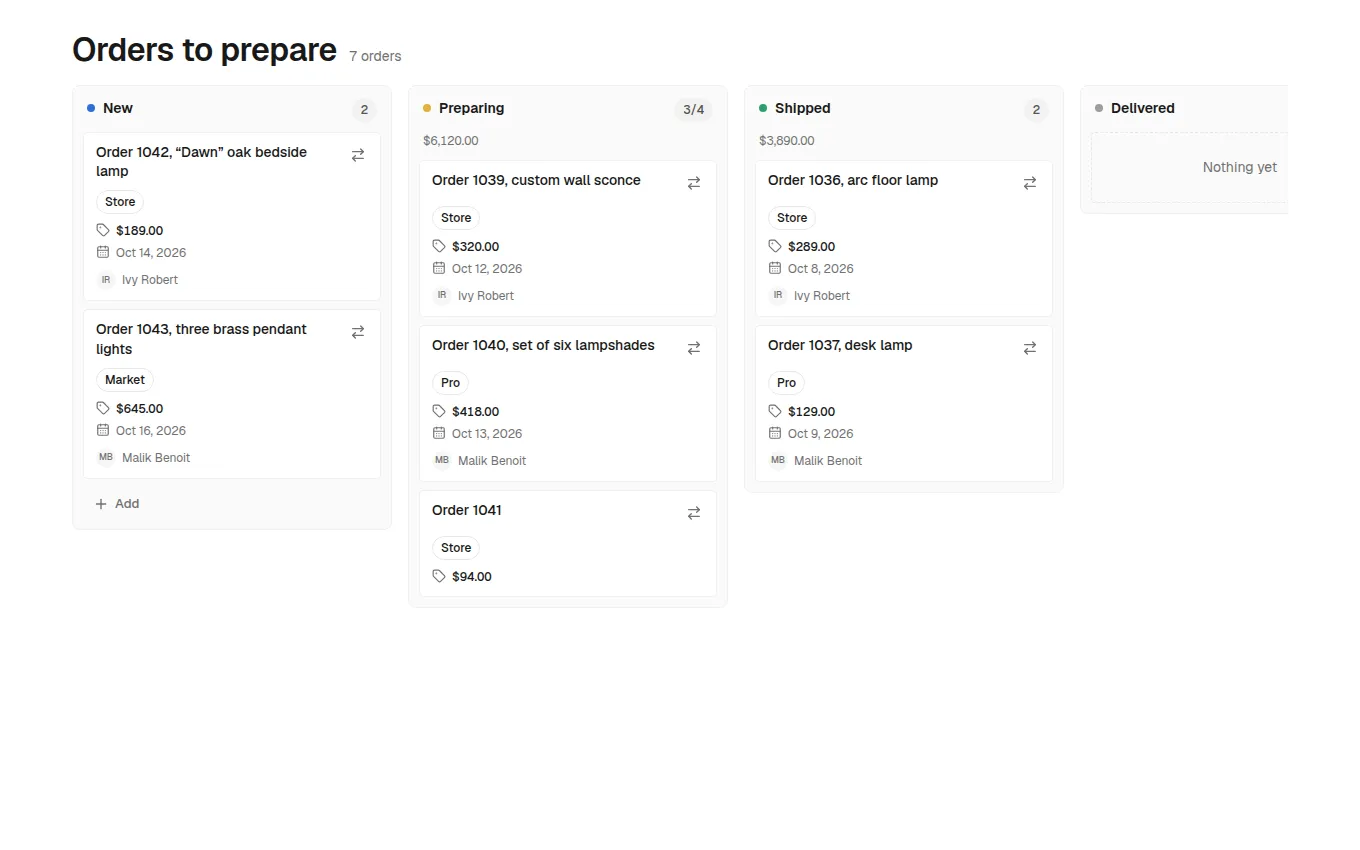Click the price tag icon beside $94.00
The image size is (1360, 850).
(439, 576)
